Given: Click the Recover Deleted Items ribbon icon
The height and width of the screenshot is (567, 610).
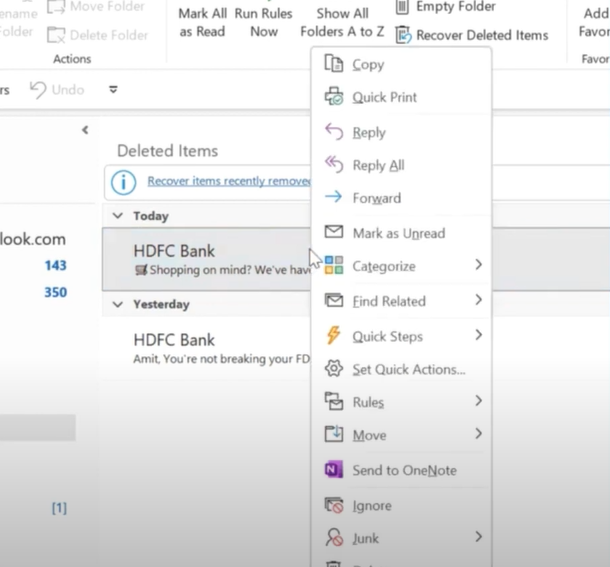Looking at the screenshot, I should click(x=403, y=35).
